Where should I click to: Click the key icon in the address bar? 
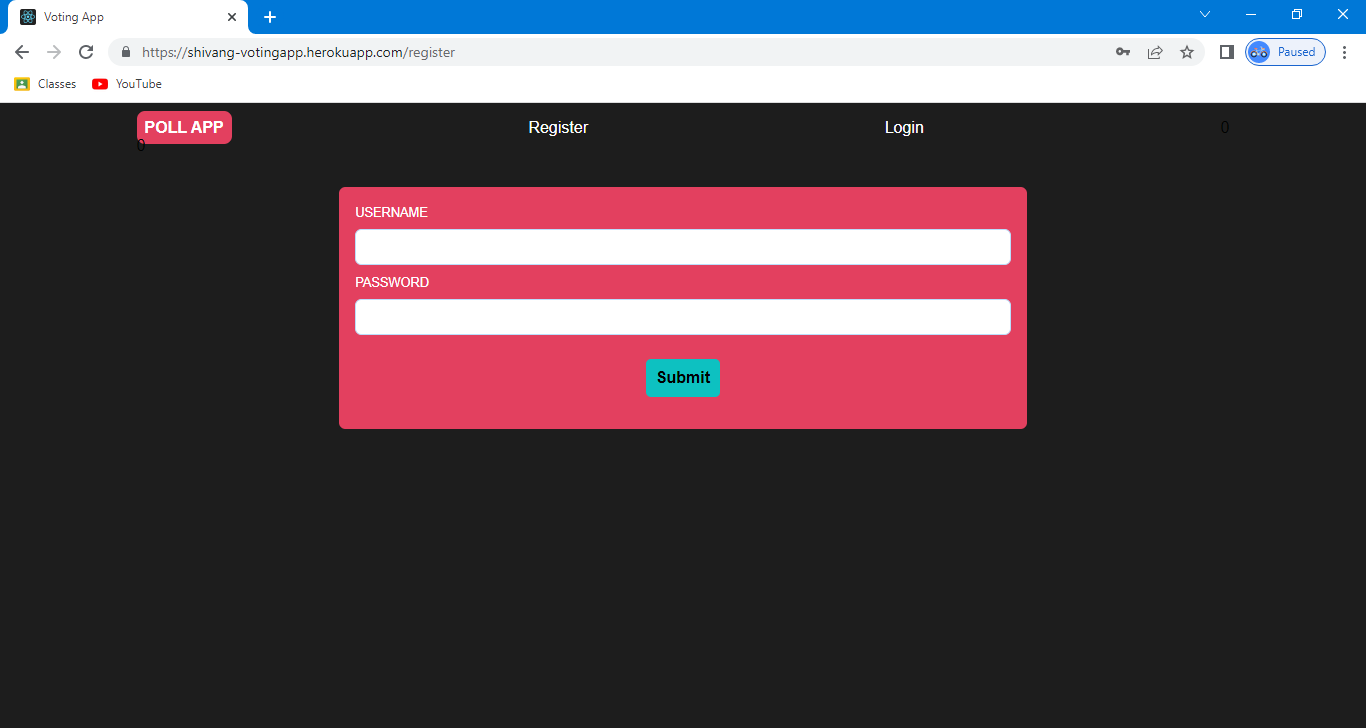[x=1123, y=52]
